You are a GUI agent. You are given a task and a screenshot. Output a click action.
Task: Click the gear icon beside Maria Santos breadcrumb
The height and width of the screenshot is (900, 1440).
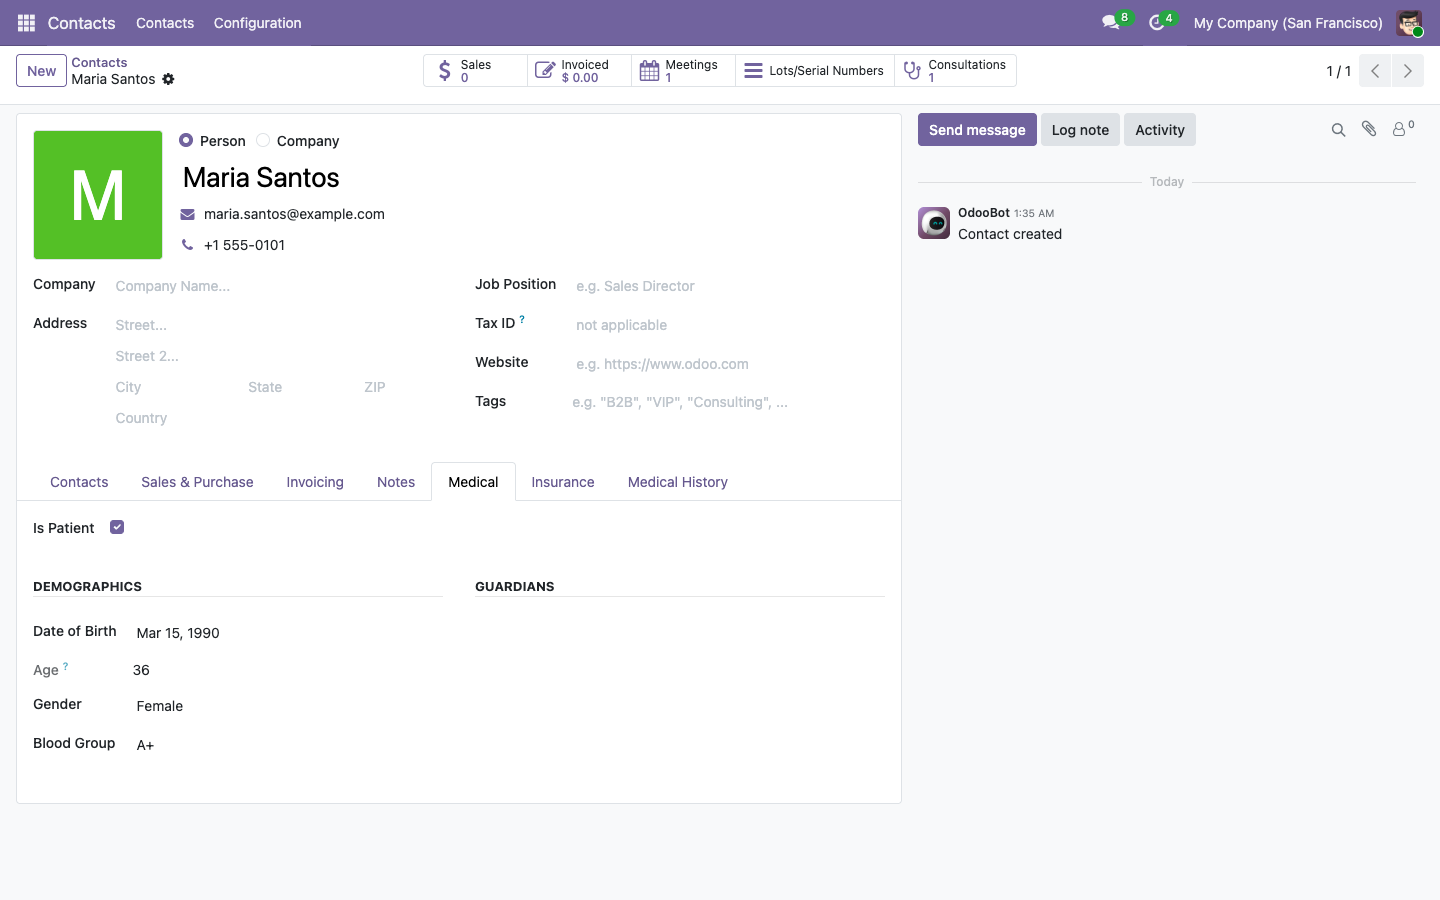click(x=168, y=79)
